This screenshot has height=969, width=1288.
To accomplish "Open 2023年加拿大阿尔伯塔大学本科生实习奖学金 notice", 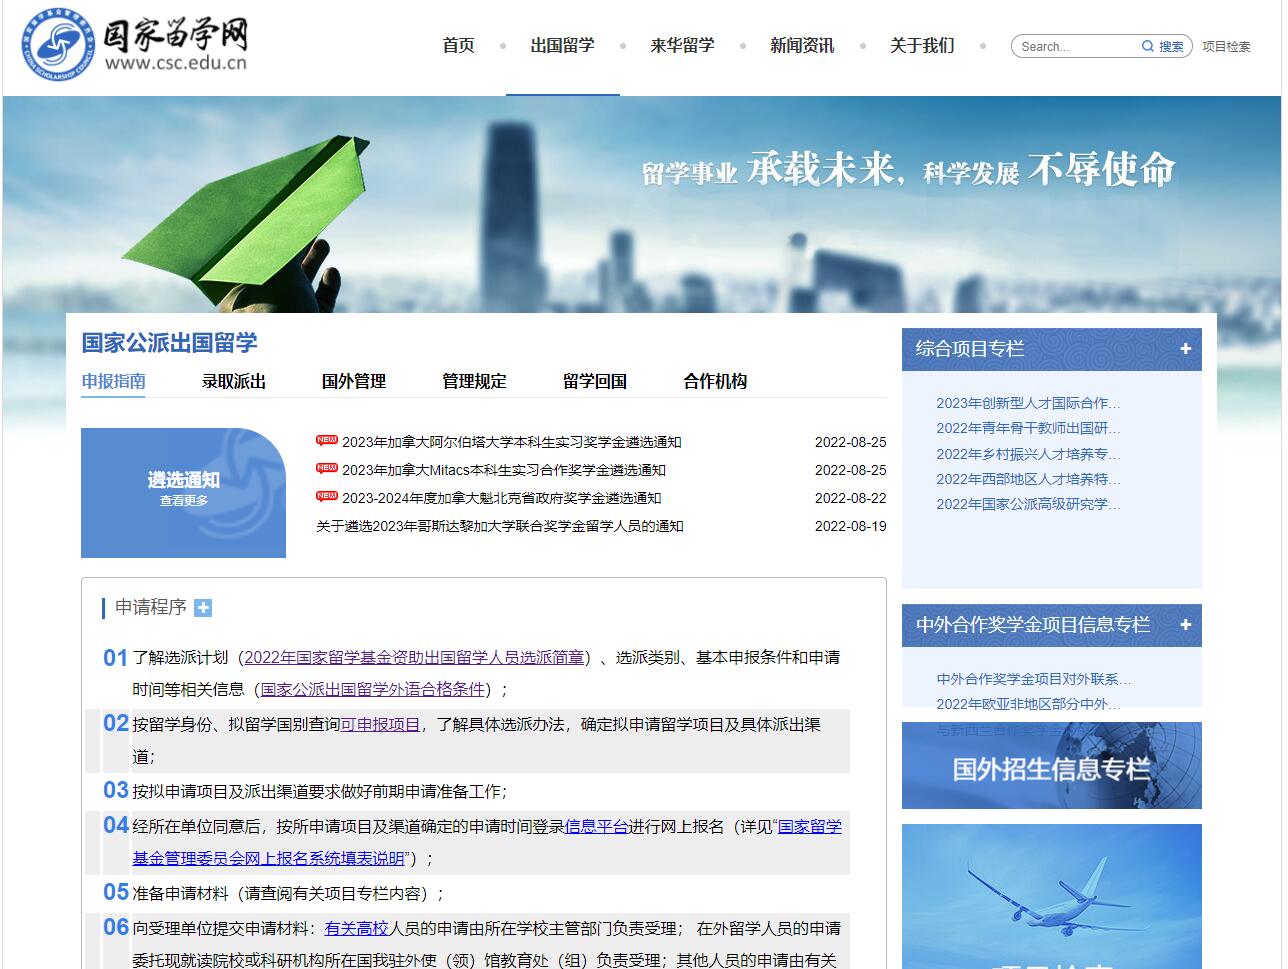I will pos(512,442).
